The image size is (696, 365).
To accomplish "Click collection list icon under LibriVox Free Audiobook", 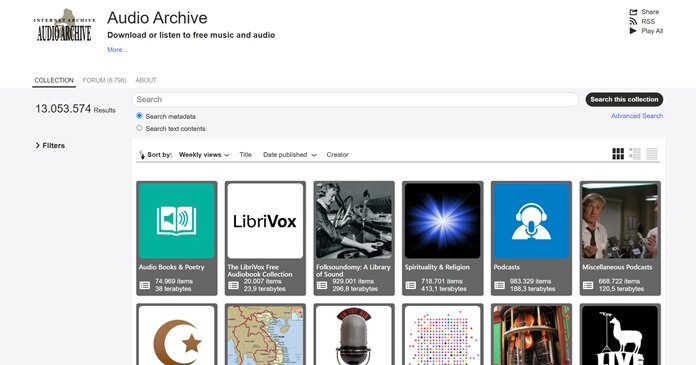I will pyautogui.click(x=233, y=285).
